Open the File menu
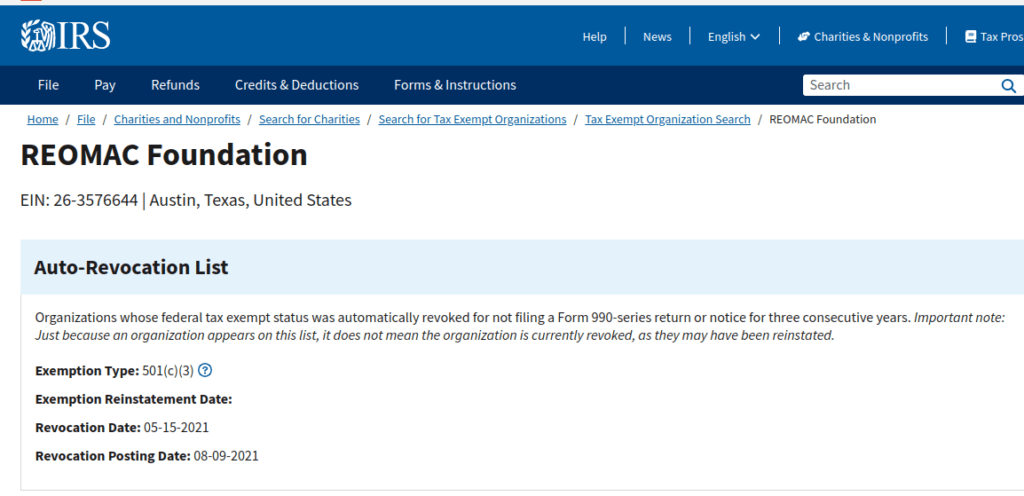Viewport: 1024px width, 496px height. tap(48, 85)
